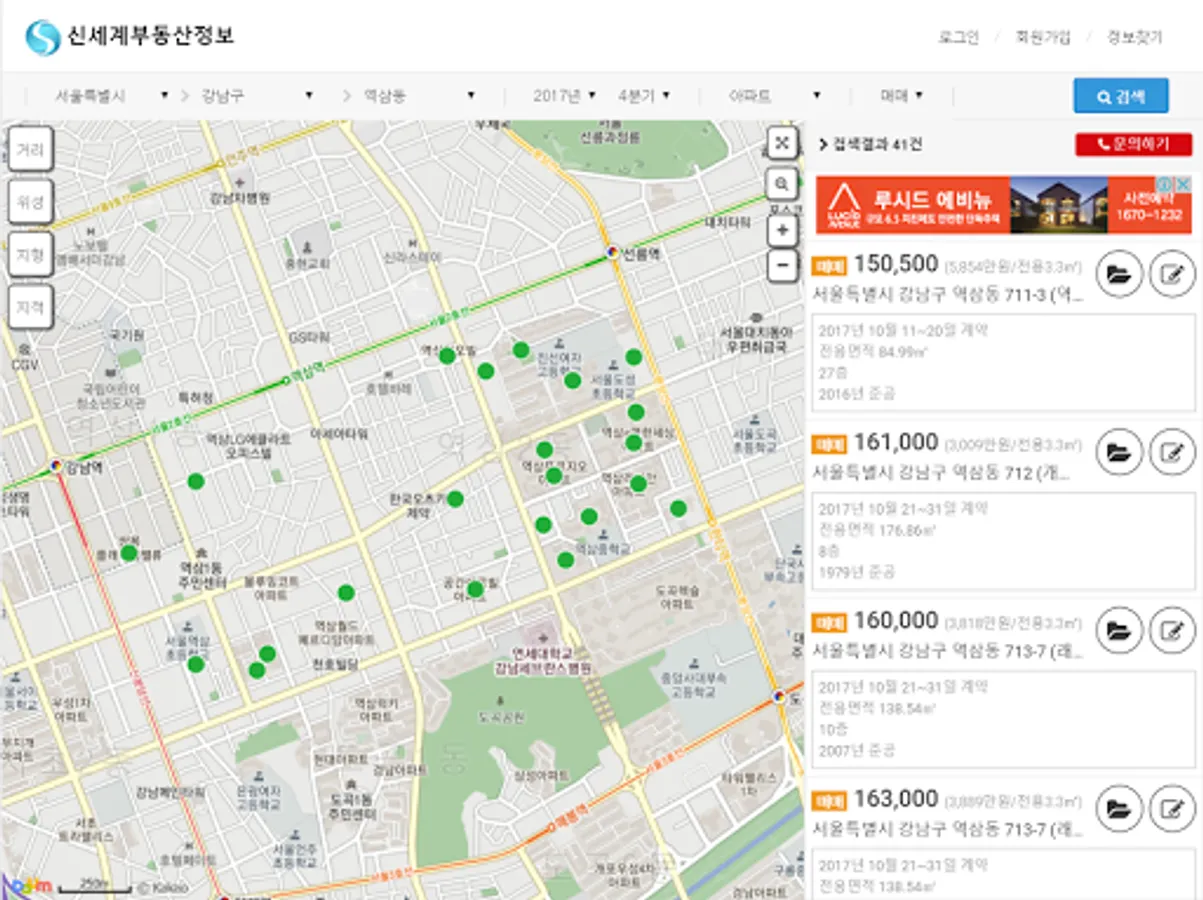
Task: Click the 160,000 price text
Action: tap(896, 620)
